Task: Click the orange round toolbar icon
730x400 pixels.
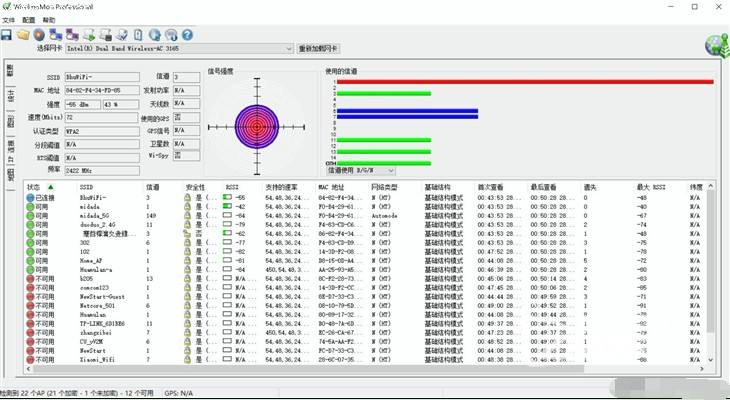Action: [x=39, y=35]
